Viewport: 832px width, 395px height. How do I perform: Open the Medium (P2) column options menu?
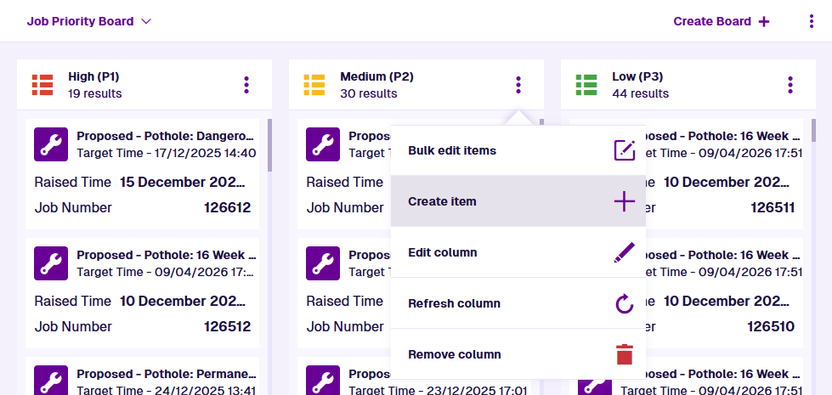(518, 85)
